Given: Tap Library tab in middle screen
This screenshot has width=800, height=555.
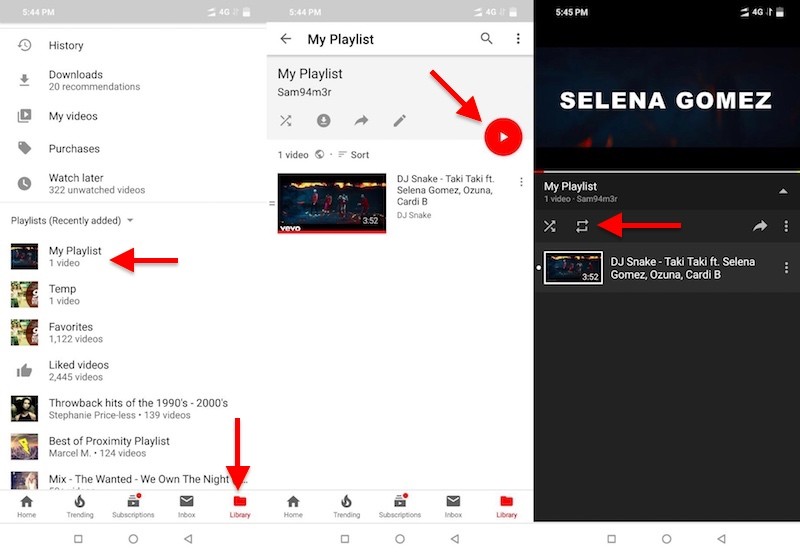Looking at the screenshot, I should (x=507, y=507).
